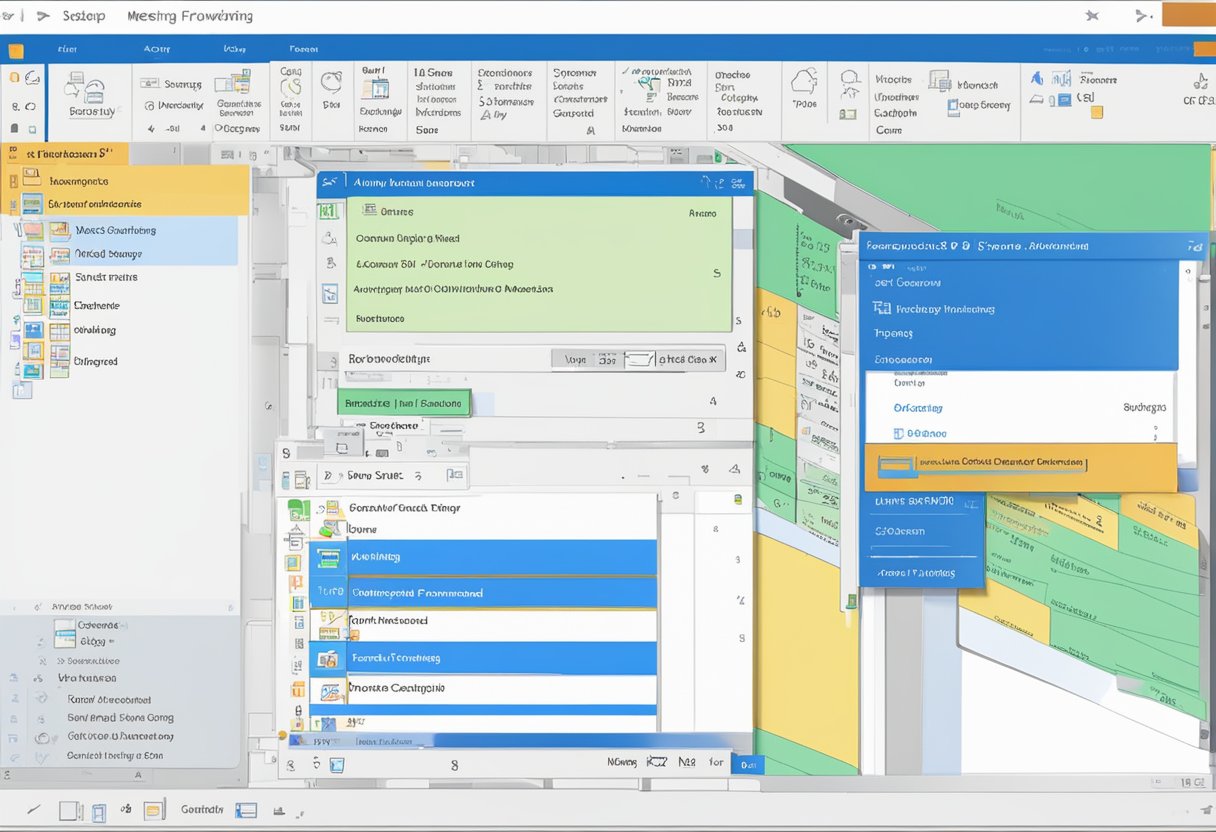Open the Send Status dropdown in the center dialog

tap(420, 477)
